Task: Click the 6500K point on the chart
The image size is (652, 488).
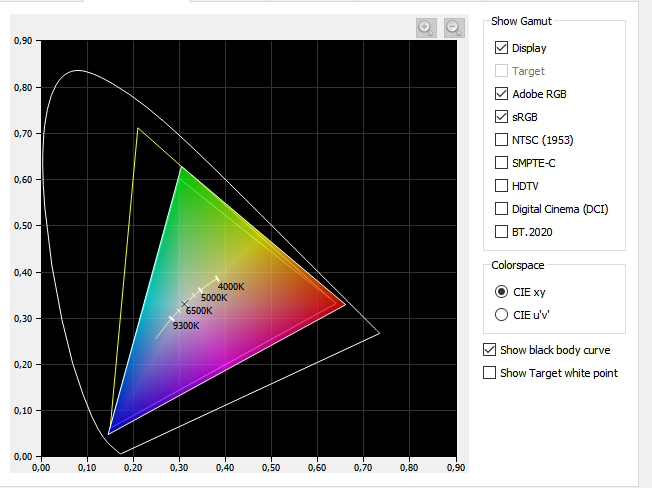Action: pyautogui.click(x=185, y=303)
